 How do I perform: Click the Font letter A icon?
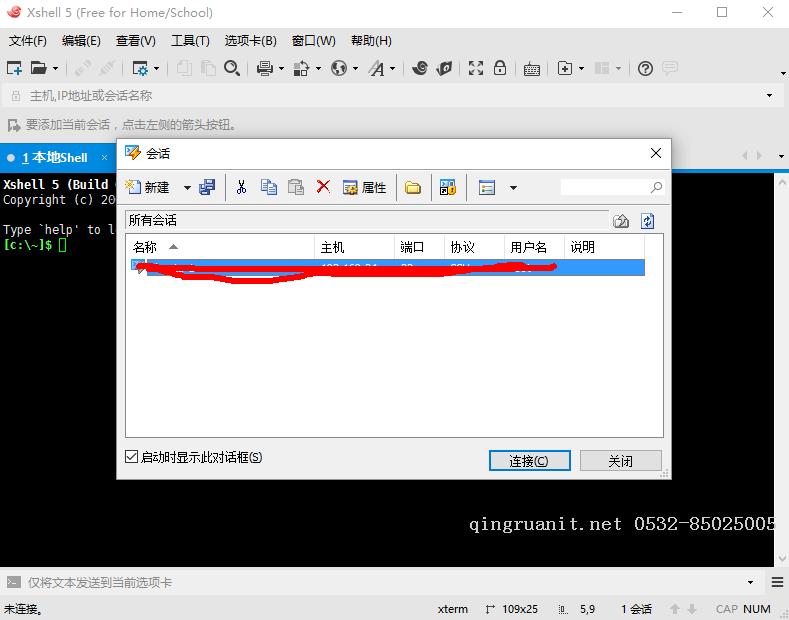point(377,68)
